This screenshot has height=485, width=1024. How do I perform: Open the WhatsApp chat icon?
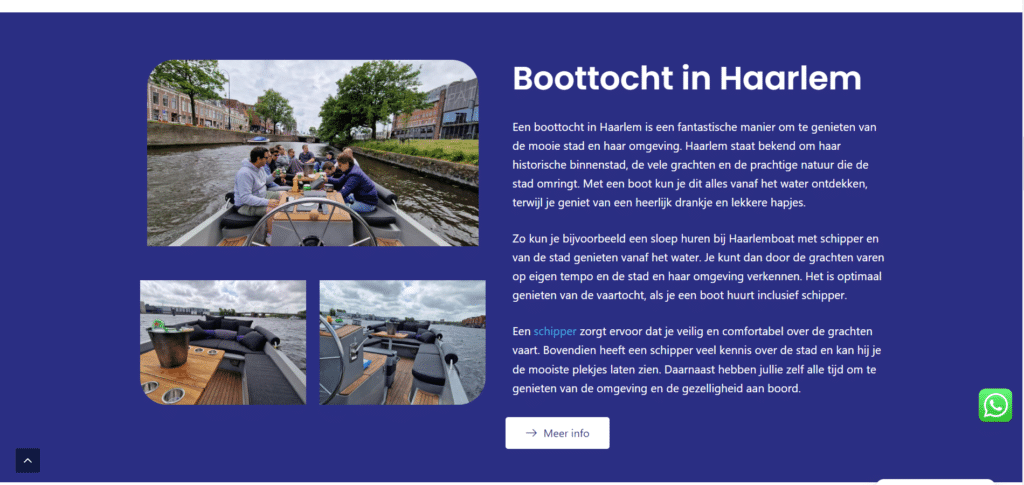(995, 405)
